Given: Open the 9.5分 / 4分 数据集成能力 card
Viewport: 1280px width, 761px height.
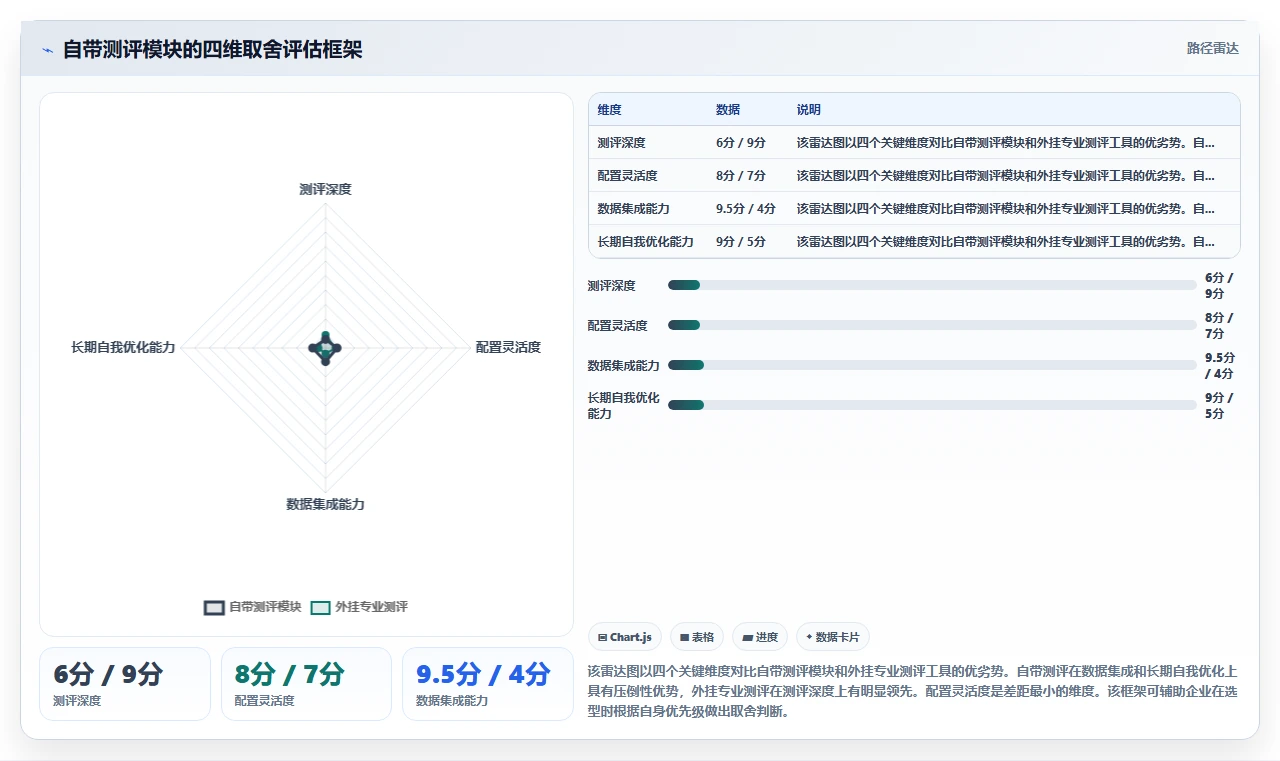Looking at the screenshot, I should pos(488,684).
